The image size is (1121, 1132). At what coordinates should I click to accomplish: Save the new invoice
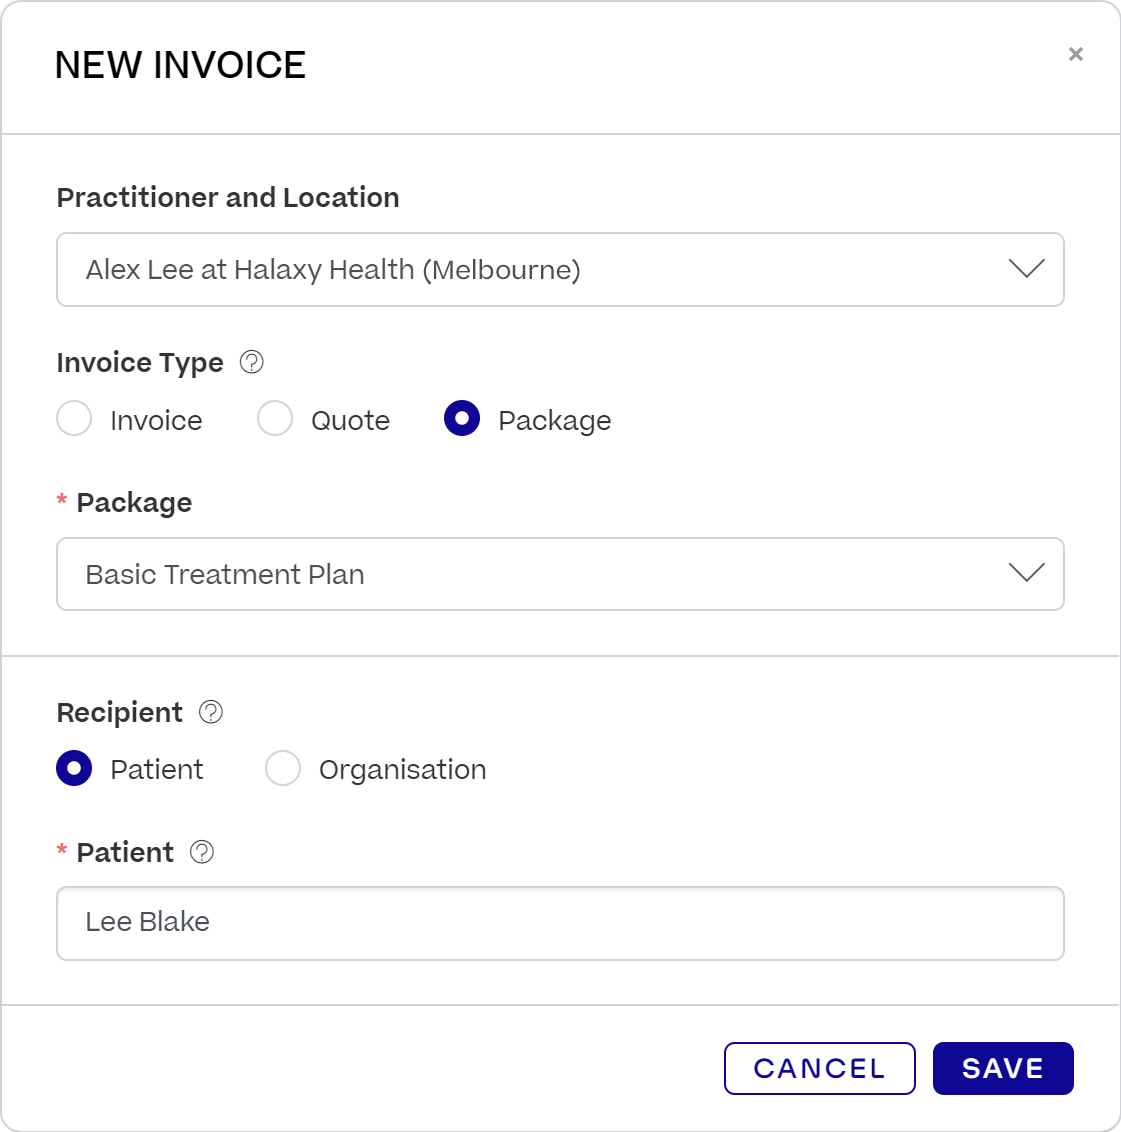(1003, 1068)
